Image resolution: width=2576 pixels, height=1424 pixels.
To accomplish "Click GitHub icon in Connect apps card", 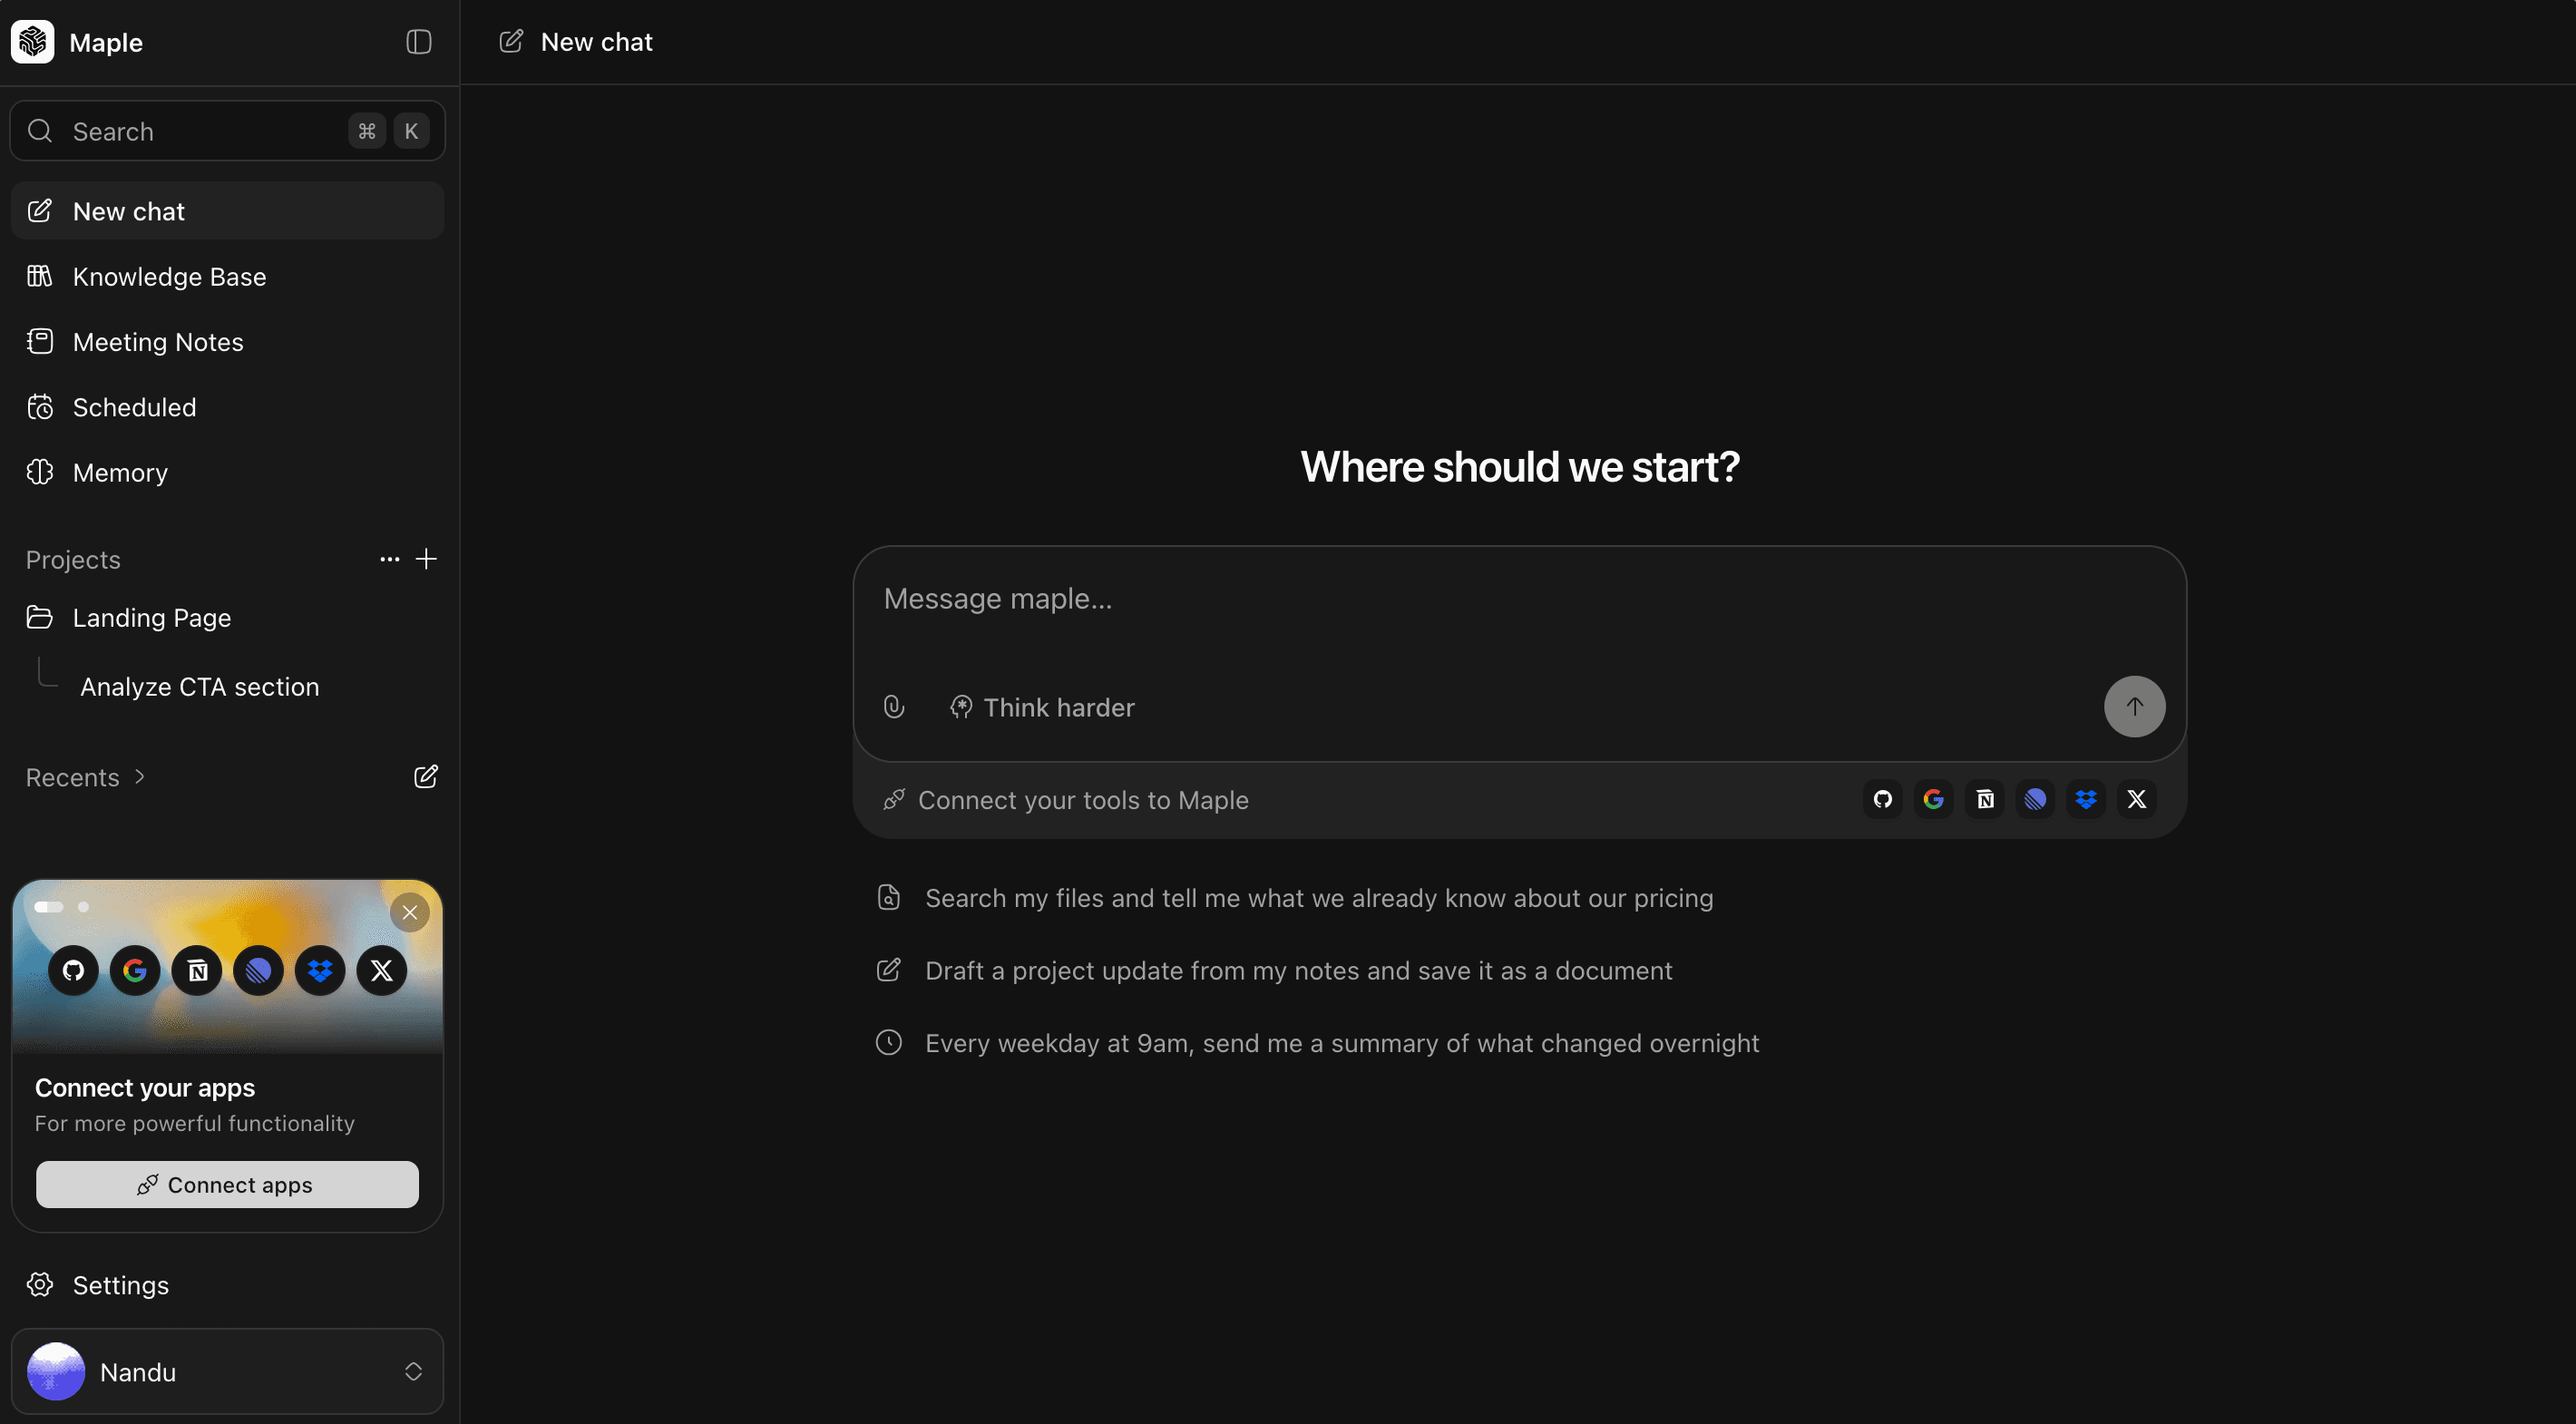I will 73,970.
